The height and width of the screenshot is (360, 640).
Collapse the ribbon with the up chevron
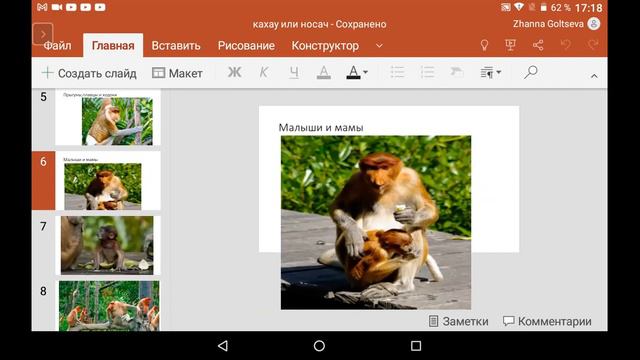(x=594, y=76)
